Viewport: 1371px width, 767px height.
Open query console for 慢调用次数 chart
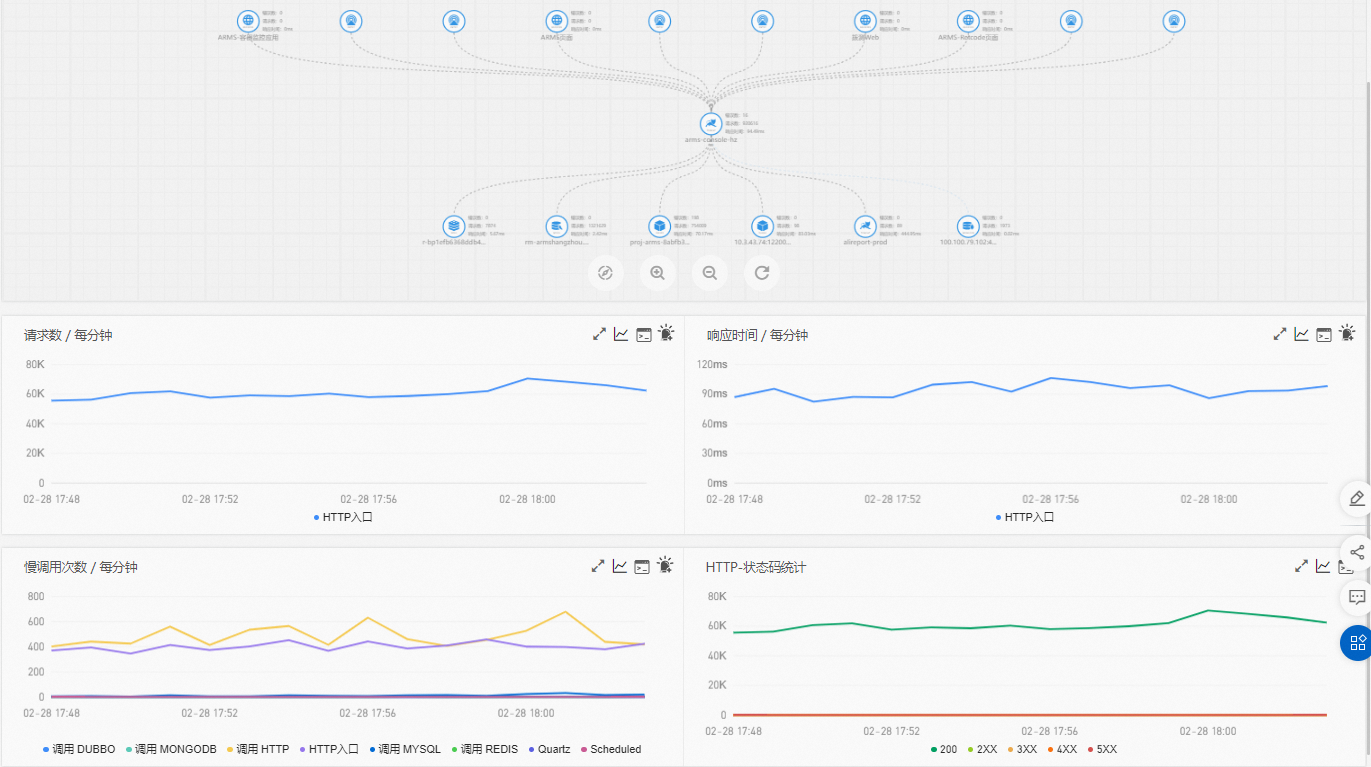642,566
